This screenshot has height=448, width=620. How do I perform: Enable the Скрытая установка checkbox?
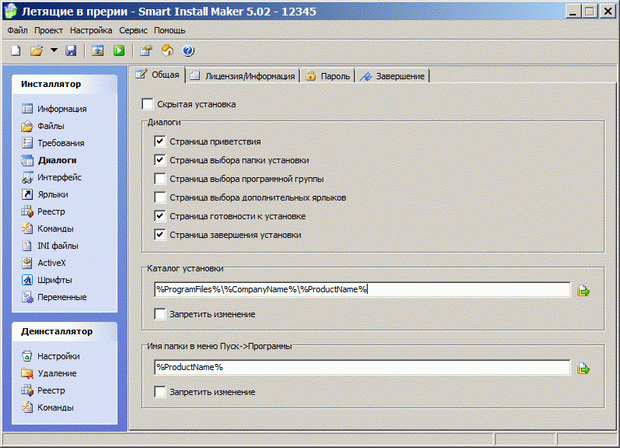pos(149,104)
